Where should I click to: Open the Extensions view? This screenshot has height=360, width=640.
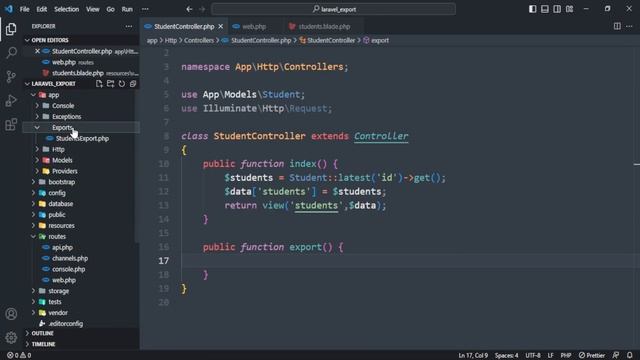(x=11, y=124)
